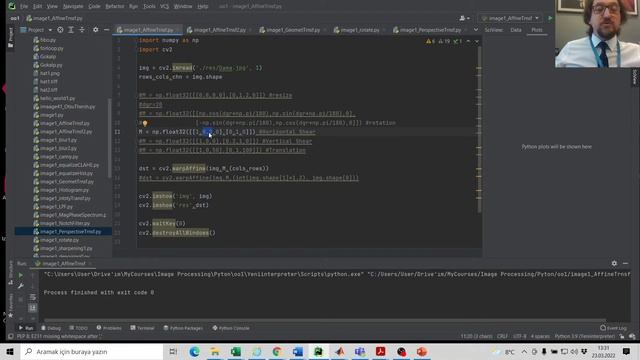Open the Terminal tool window button
The width and height of the screenshot is (640, 360).
142,328
